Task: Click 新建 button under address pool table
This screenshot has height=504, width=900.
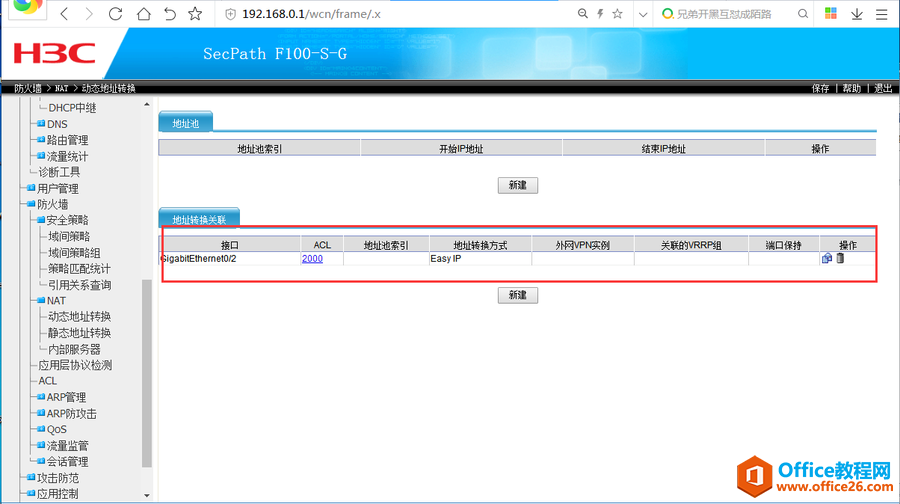Action: [x=518, y=185]
